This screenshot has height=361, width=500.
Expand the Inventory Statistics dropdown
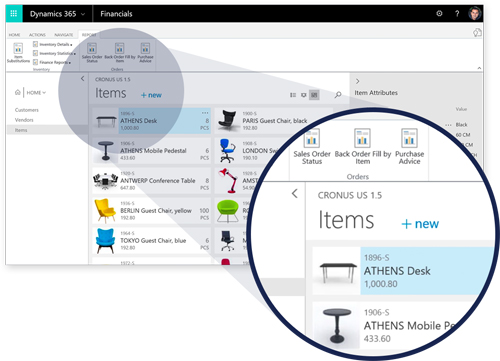[54, 53]
